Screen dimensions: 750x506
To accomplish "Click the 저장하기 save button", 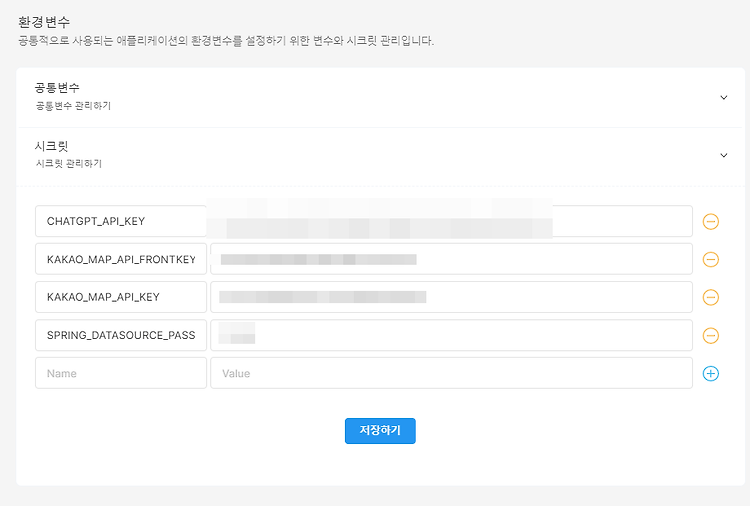I will coord(380,431).
